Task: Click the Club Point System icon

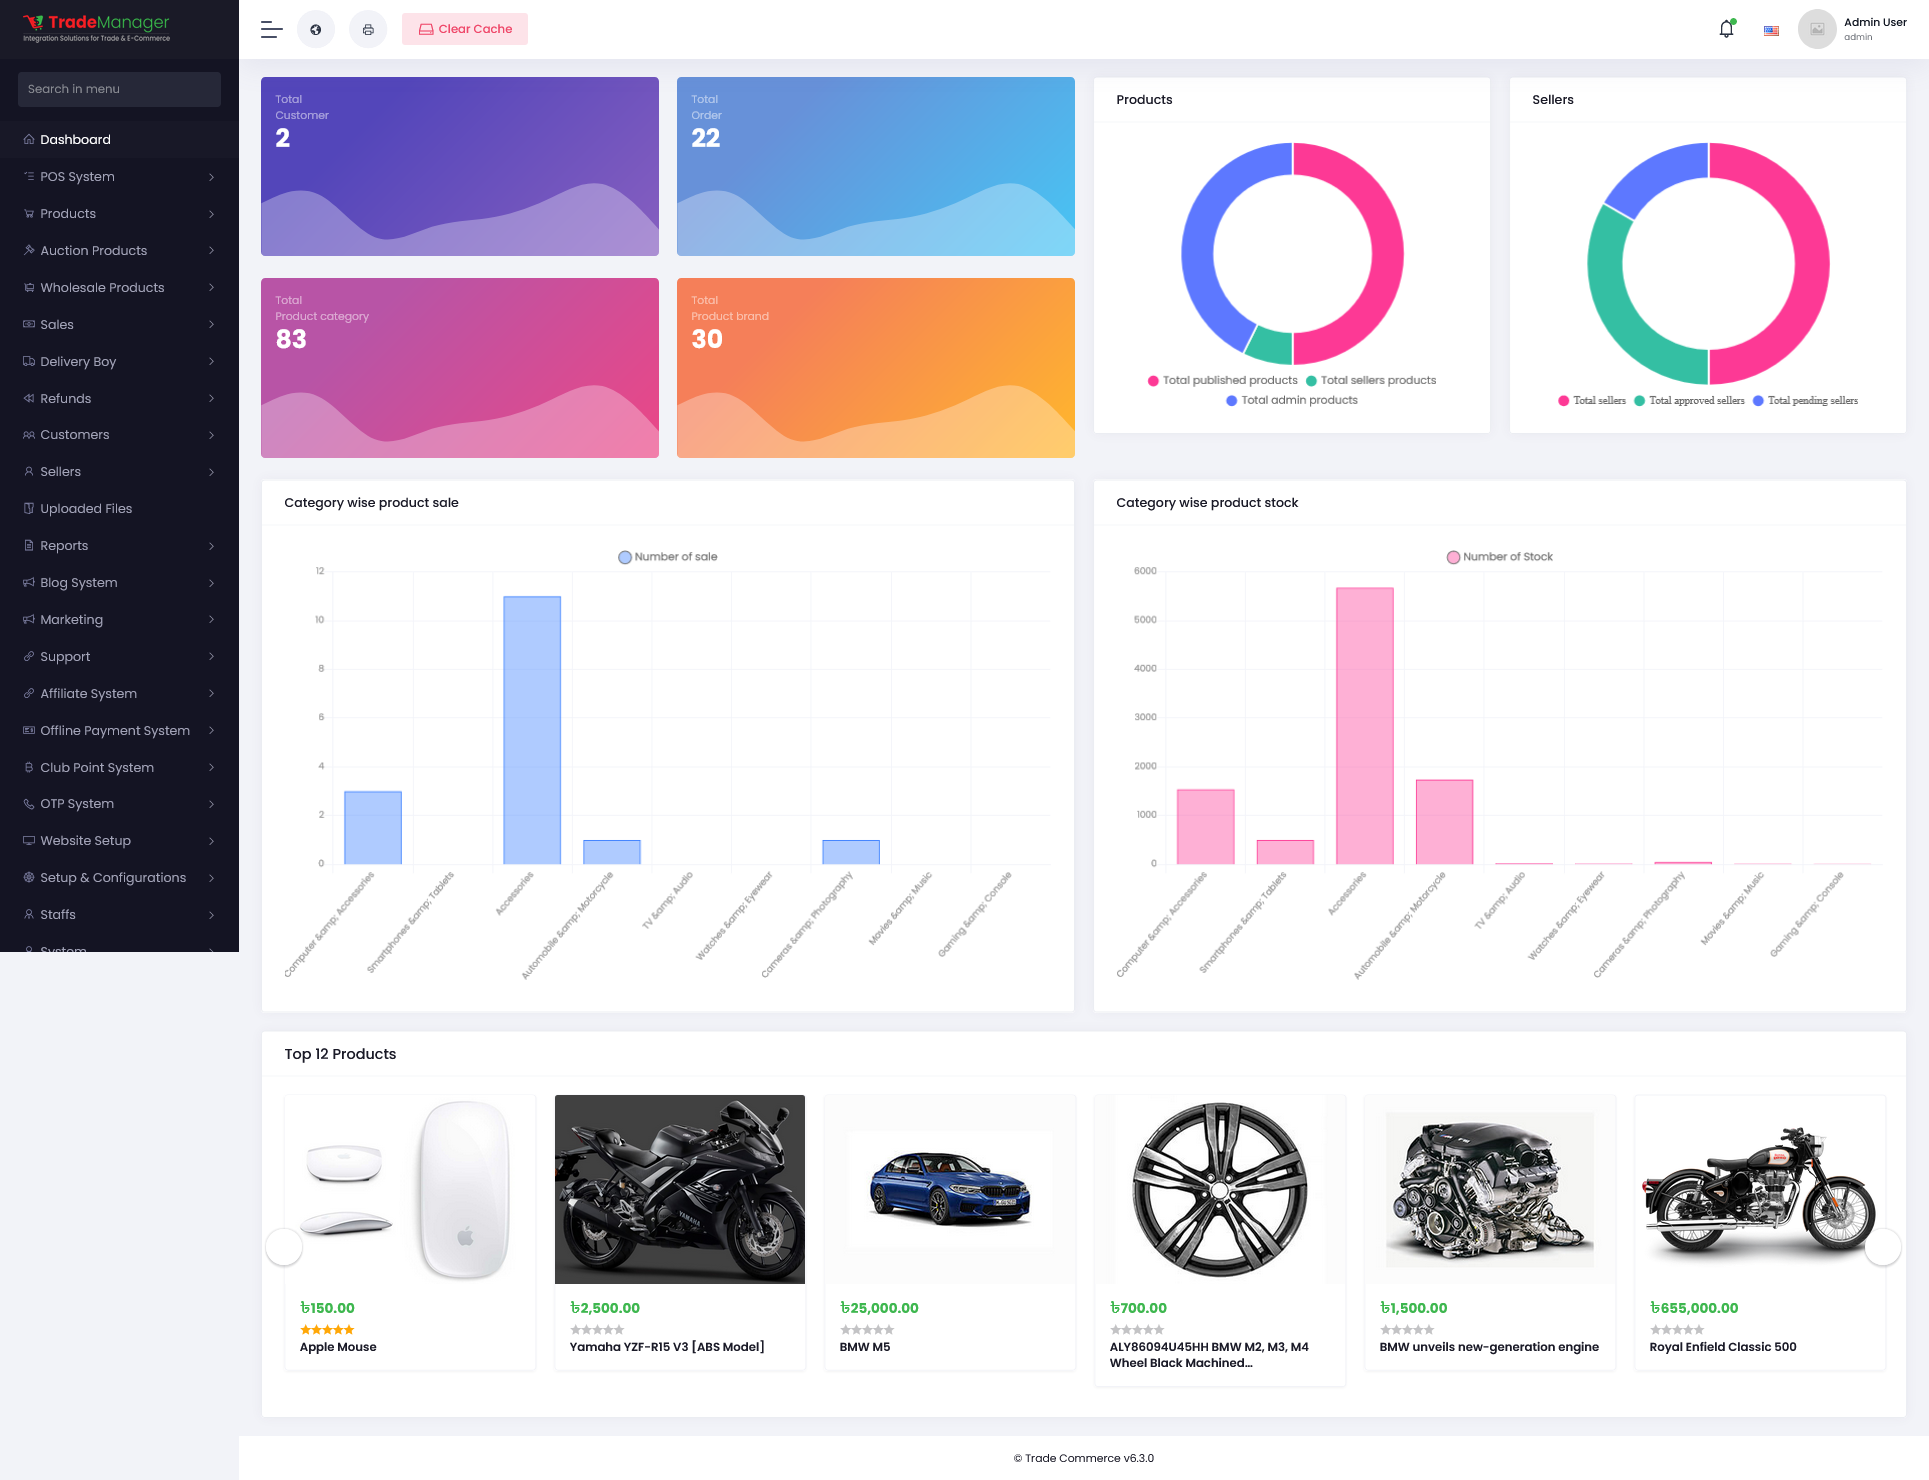Action: (29, 767)
